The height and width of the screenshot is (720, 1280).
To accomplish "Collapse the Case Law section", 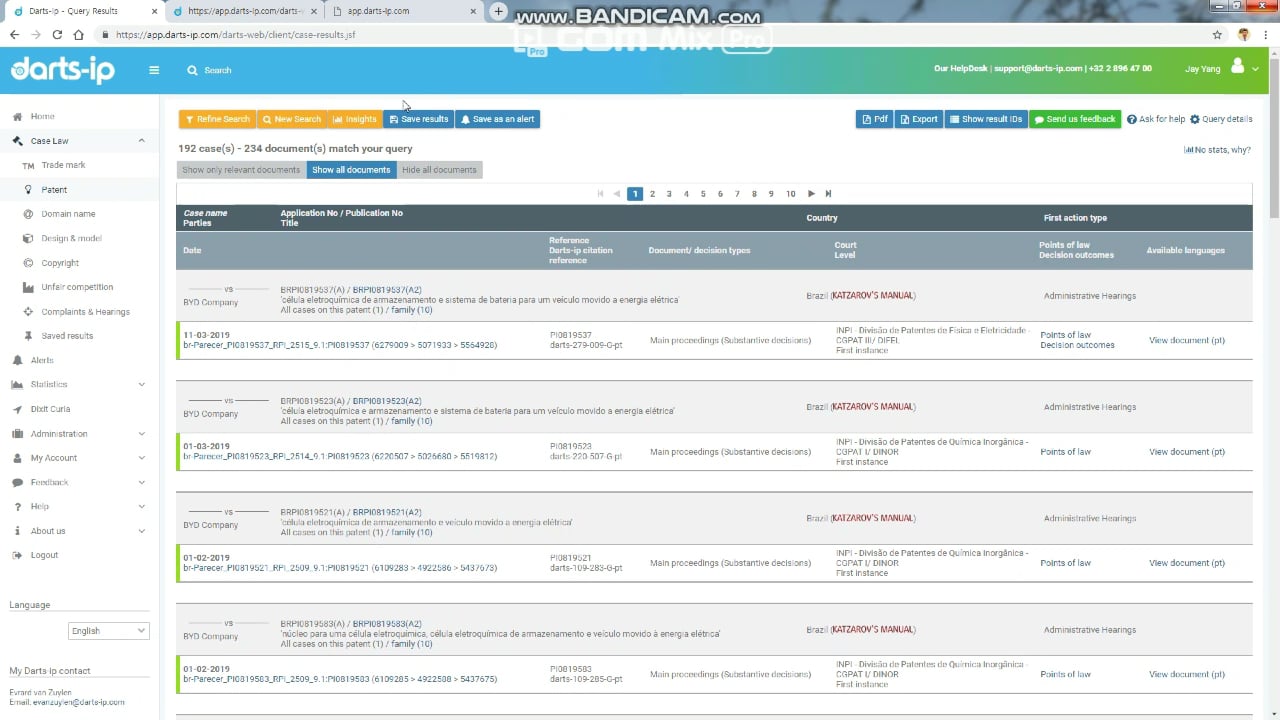I will (141, 141).
